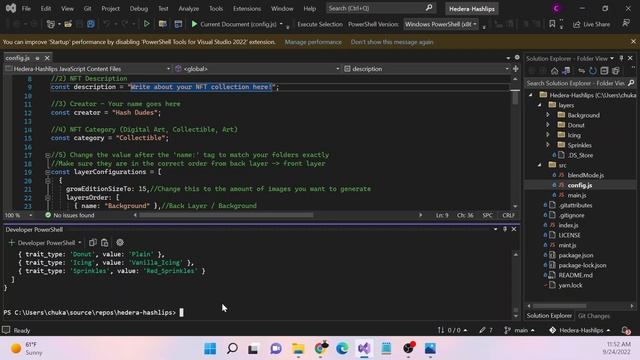Click Execute Selection in the toolbar

pyautogui.click(x=320, y=24)
